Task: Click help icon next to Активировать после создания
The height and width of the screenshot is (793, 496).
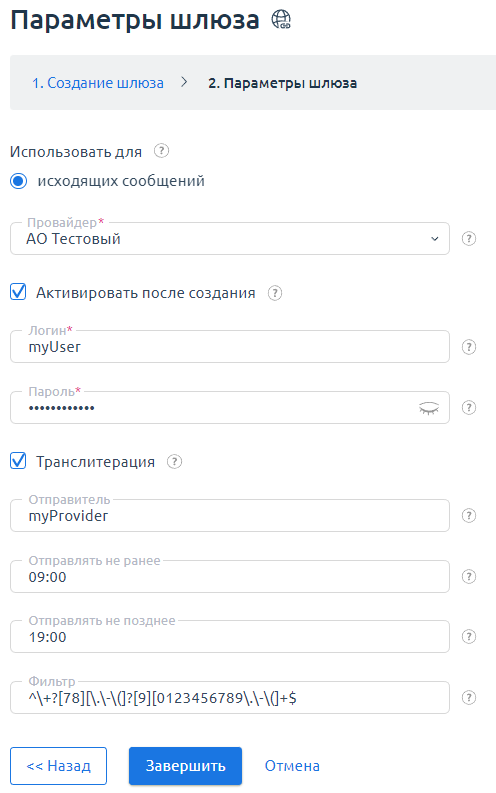Action: 275,293
